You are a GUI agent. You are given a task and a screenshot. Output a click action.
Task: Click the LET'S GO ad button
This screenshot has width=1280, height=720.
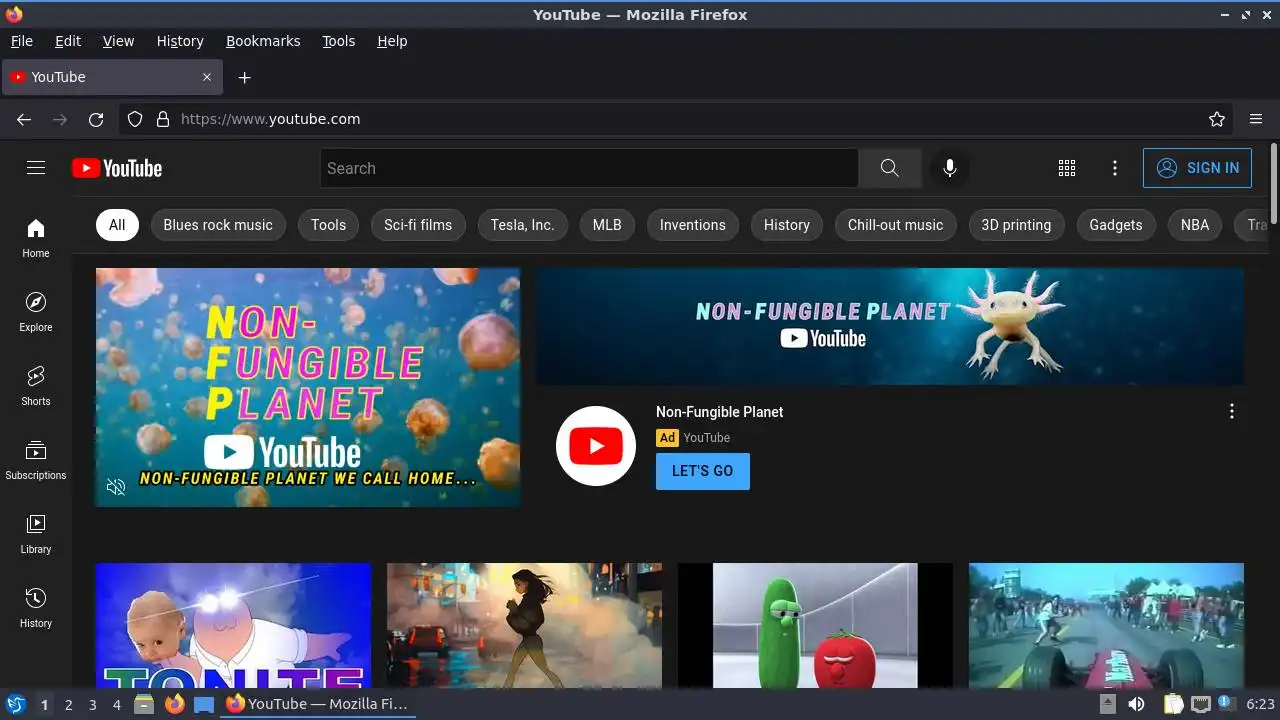tap(703, 471)
